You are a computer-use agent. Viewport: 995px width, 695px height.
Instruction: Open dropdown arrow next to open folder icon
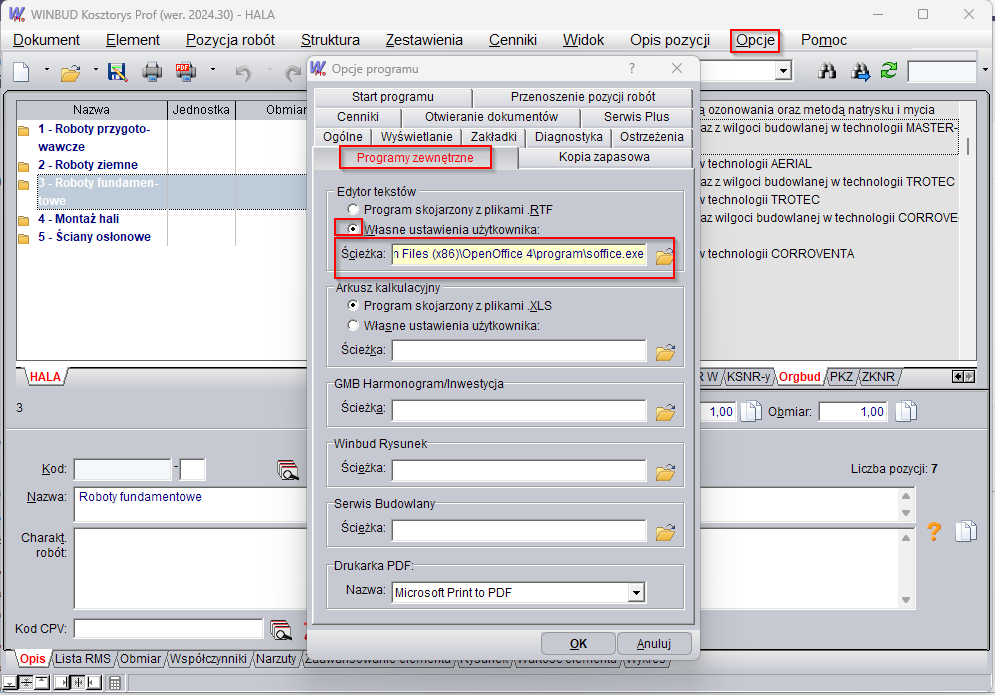(95, 70)
